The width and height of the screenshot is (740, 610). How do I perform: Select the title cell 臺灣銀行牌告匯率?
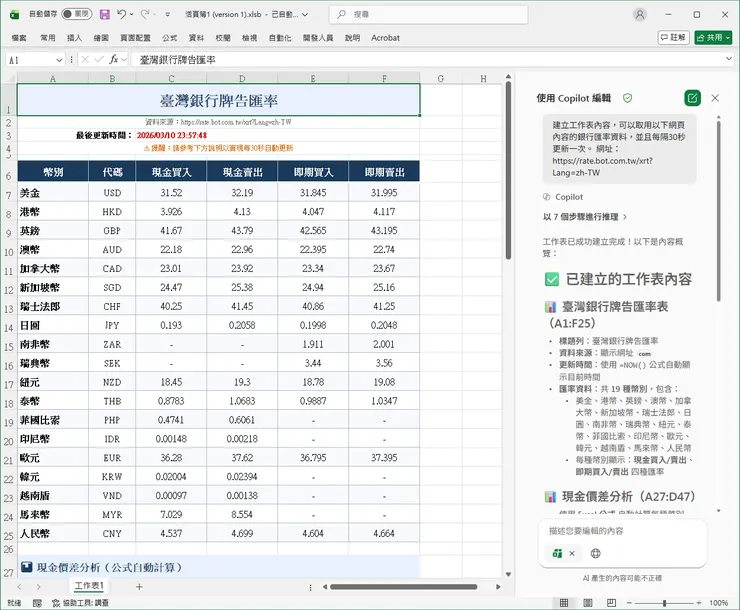point(219,100)
